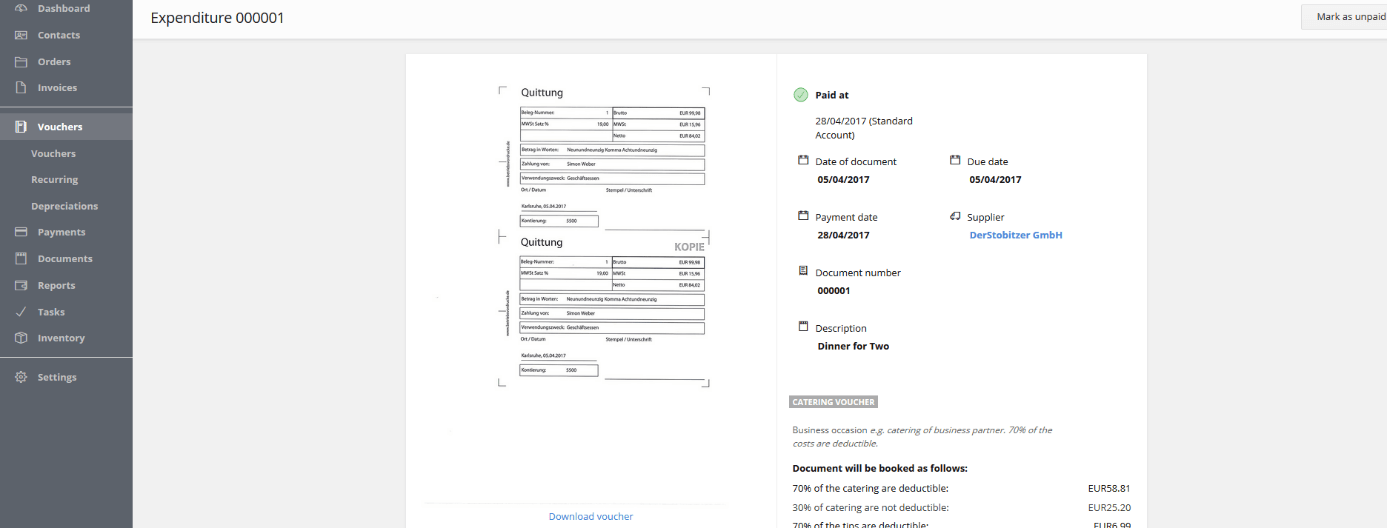Click the Catering Voucher label tag
Screen dimensions: 1387x528
(833, 402)
